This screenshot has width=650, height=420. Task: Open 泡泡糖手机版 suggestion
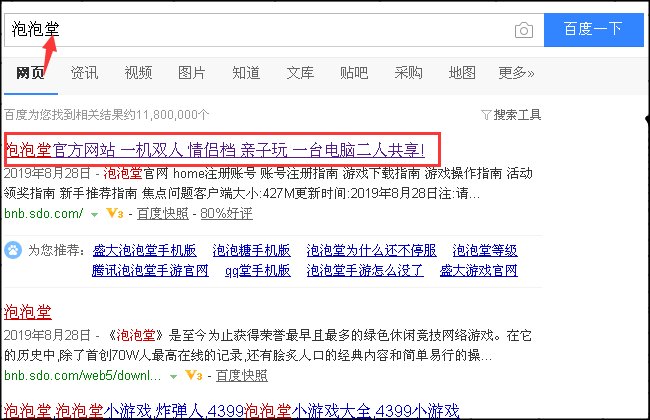(x=252, y=250)
